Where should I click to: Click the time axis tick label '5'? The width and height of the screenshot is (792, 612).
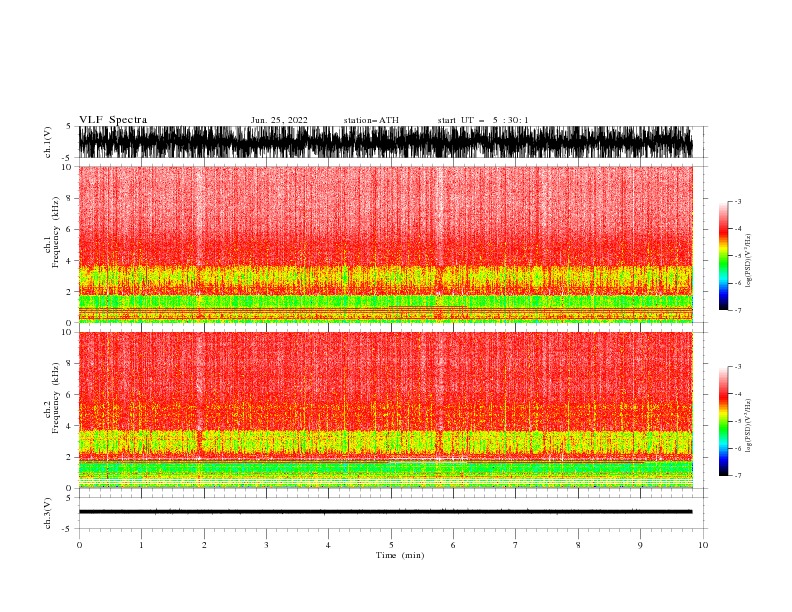[x=391, y=545]
